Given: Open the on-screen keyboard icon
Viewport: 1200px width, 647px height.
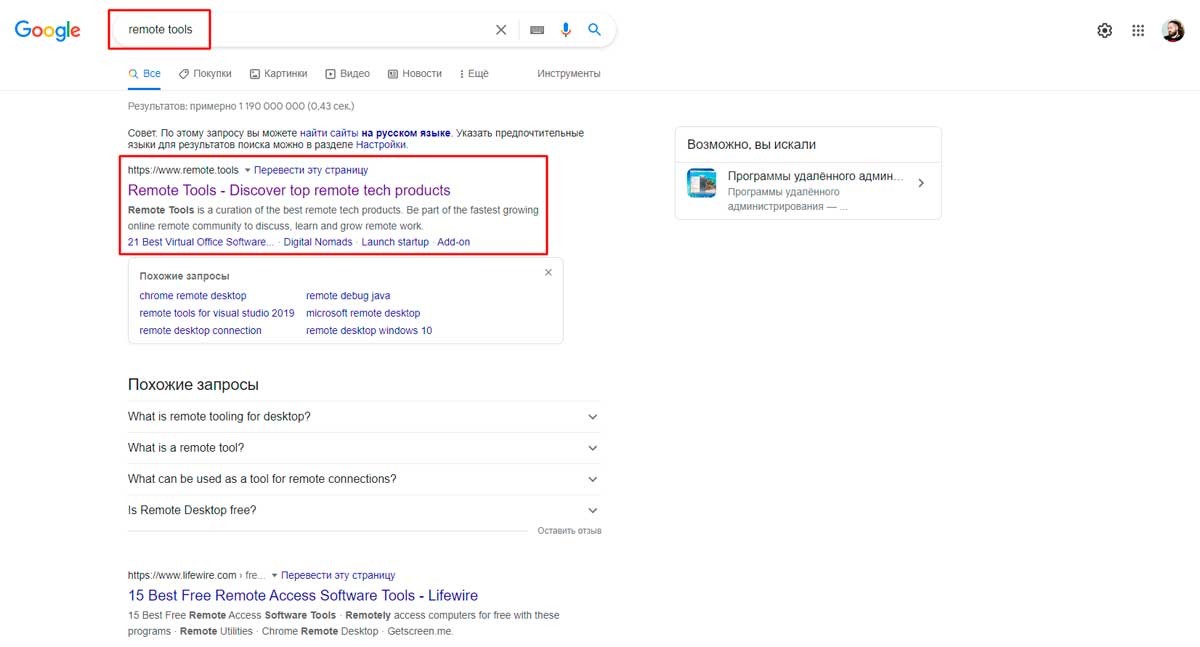Looking at the screenshot, I should 537,30.
